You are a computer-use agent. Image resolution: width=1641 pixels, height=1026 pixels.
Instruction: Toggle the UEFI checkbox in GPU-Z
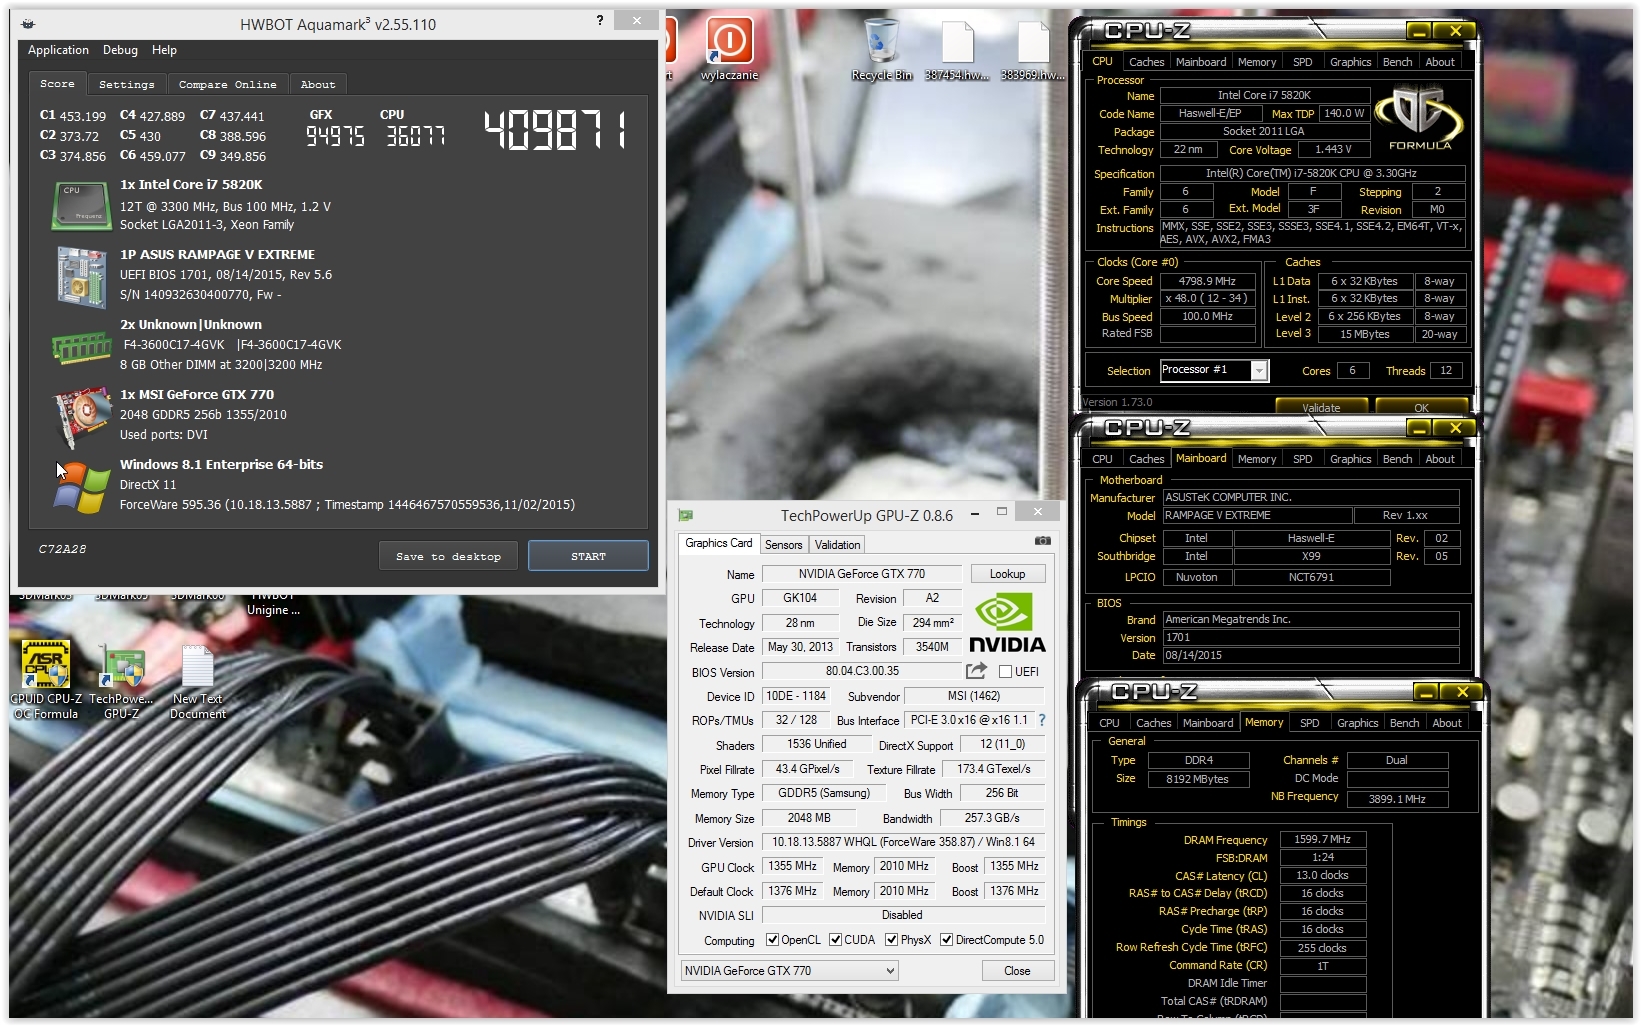click(x=1005, y=672)
